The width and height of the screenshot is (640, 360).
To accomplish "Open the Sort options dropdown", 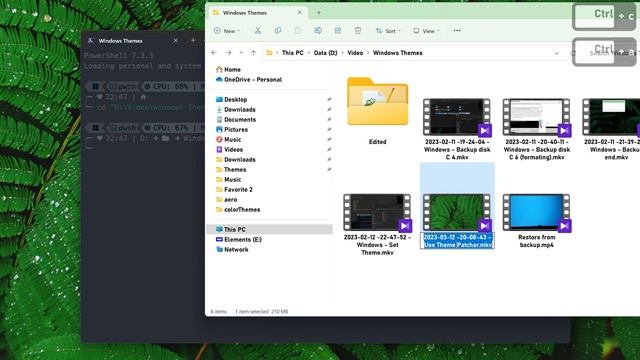I will point(388,31).
